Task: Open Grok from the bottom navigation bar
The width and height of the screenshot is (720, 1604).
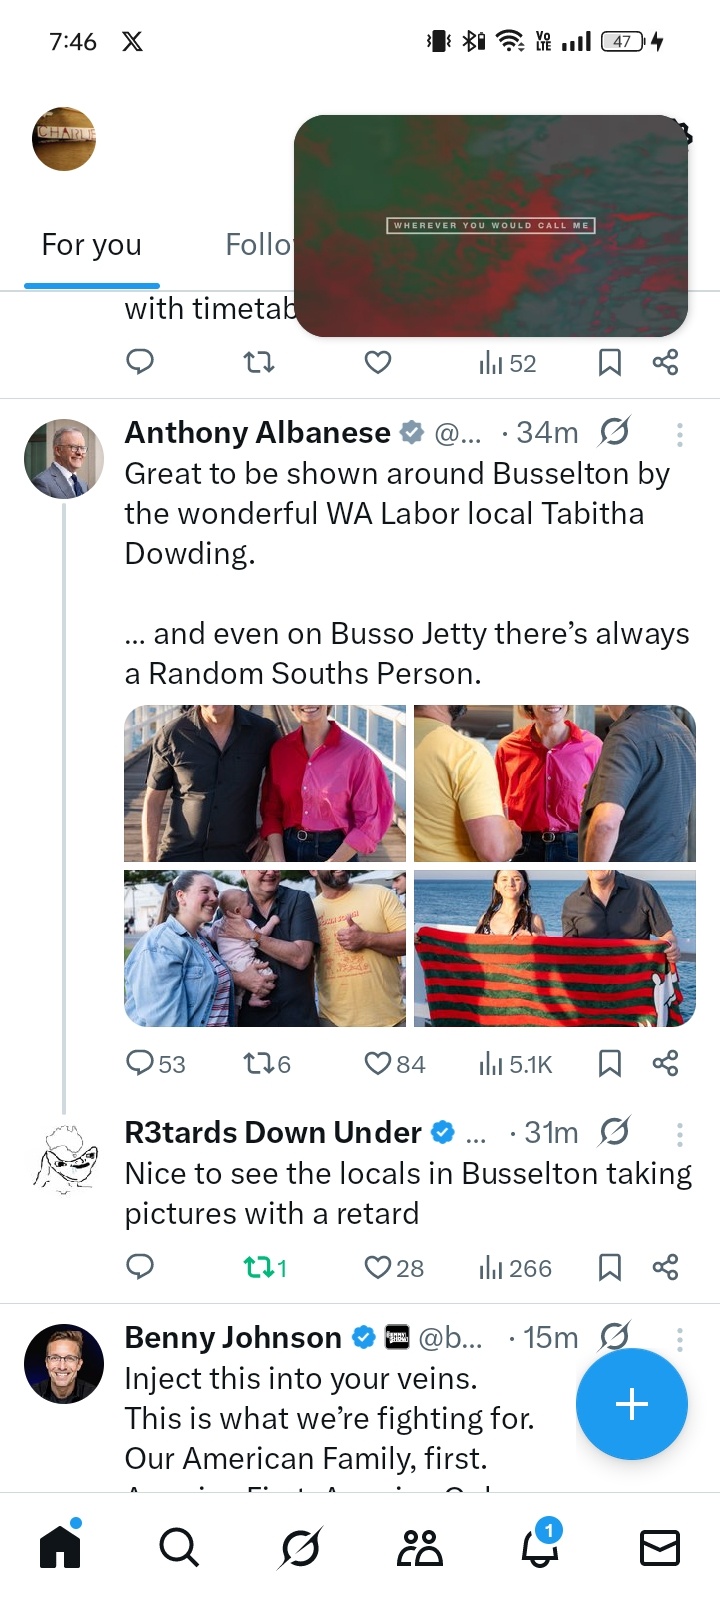Action: coord(300,1548)
